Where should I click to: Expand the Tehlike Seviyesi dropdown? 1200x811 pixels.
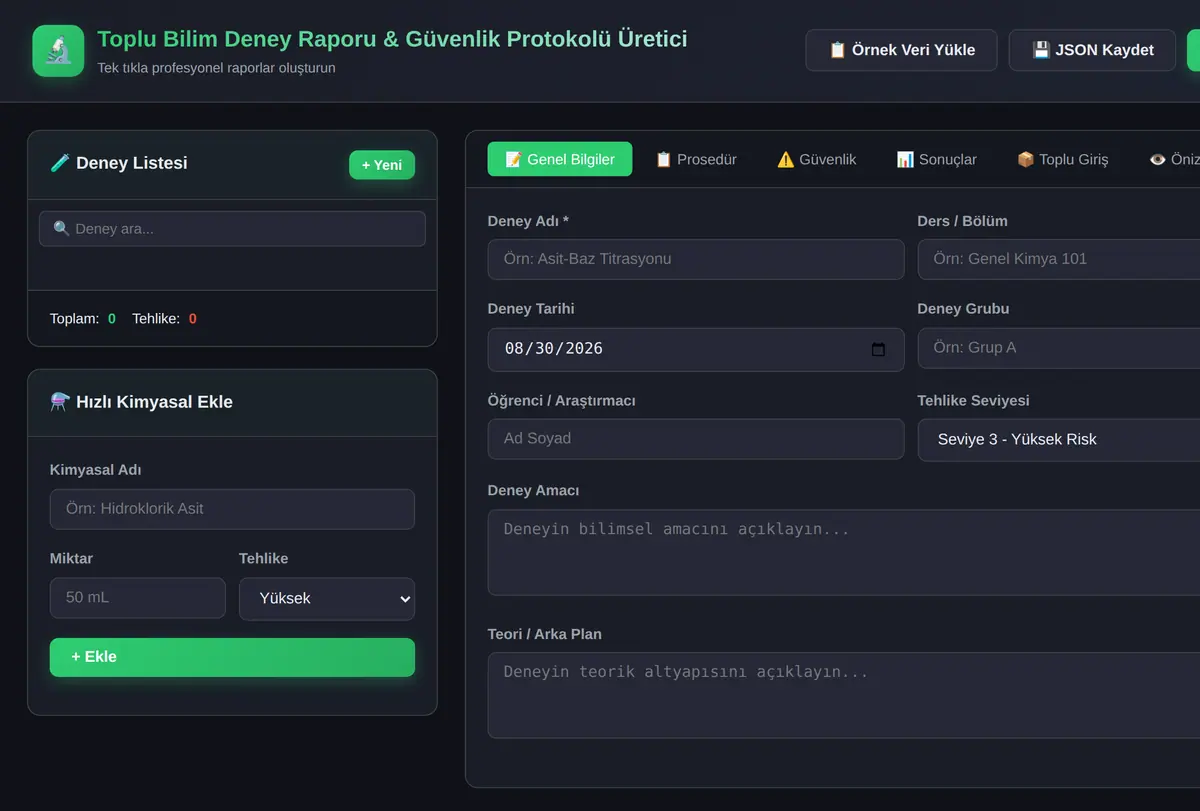(1059, 439)
